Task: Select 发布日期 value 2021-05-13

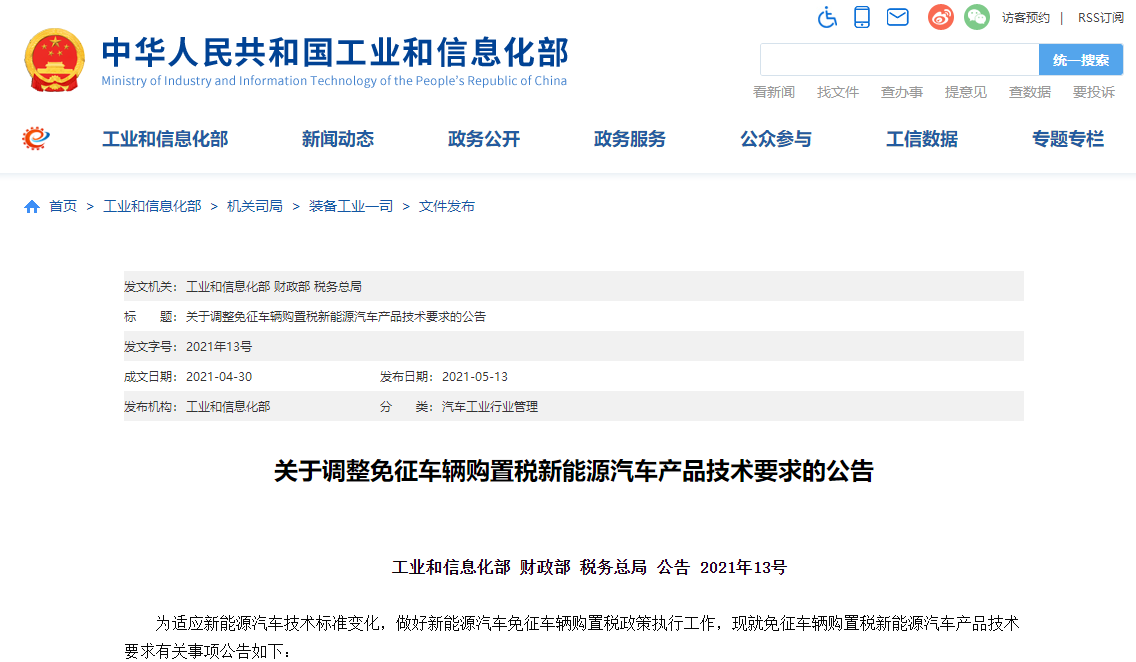Action: click(475, 377)
